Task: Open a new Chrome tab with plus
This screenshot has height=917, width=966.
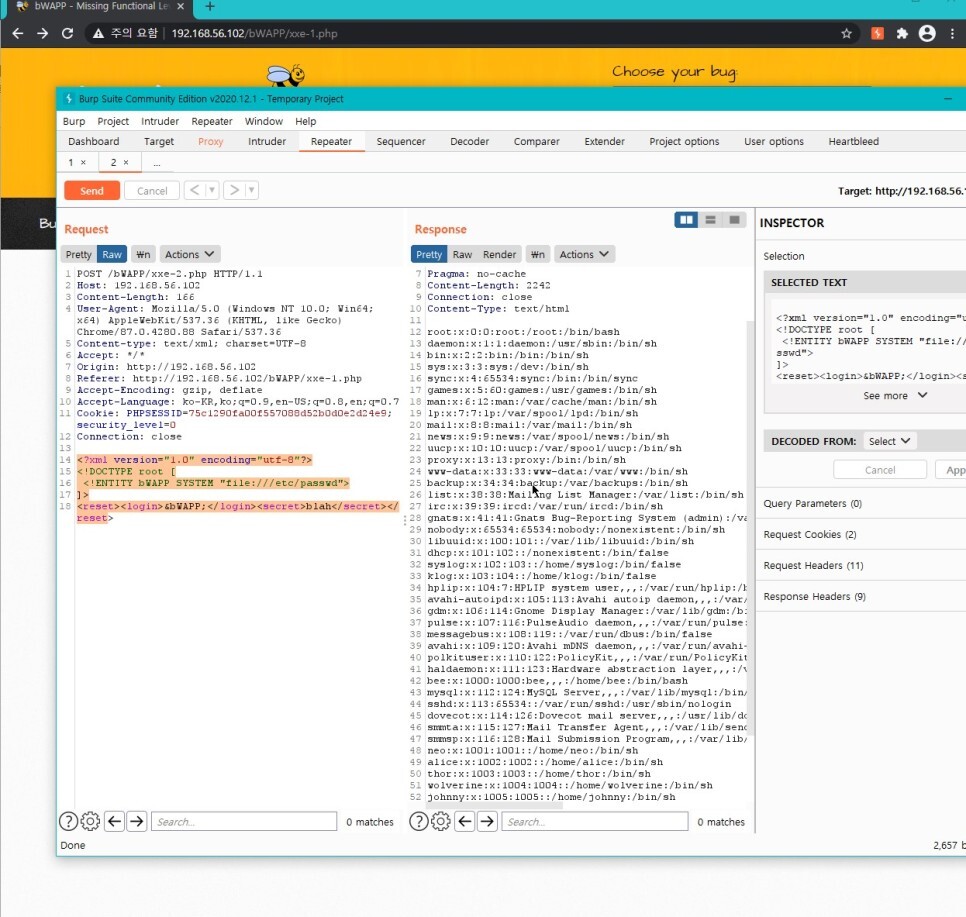Action: pyautogui.click(x=210, y=6)
